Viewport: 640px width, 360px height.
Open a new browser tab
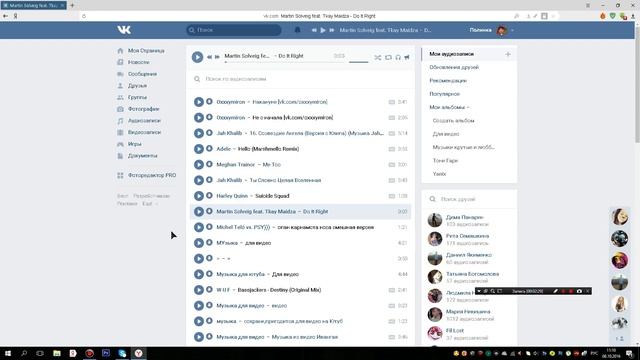pos(72,5)
